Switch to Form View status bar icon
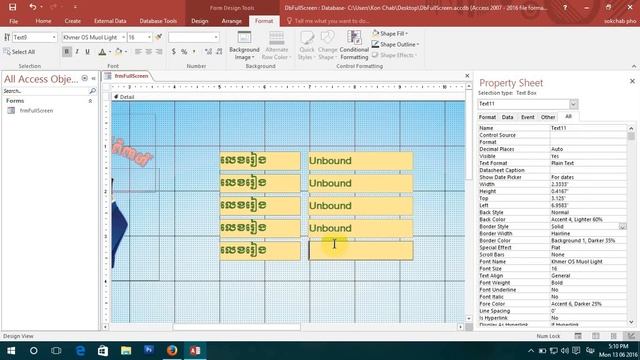 pyautogui.click(x=578, y=336)
